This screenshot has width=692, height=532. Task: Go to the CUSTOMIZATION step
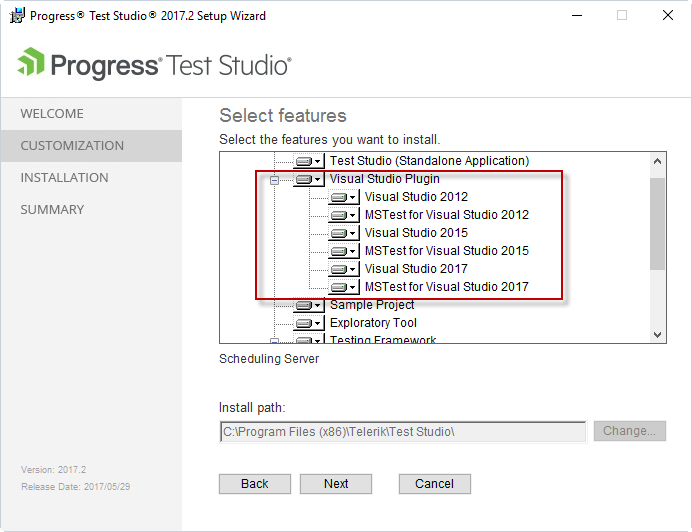click(91, 146)
